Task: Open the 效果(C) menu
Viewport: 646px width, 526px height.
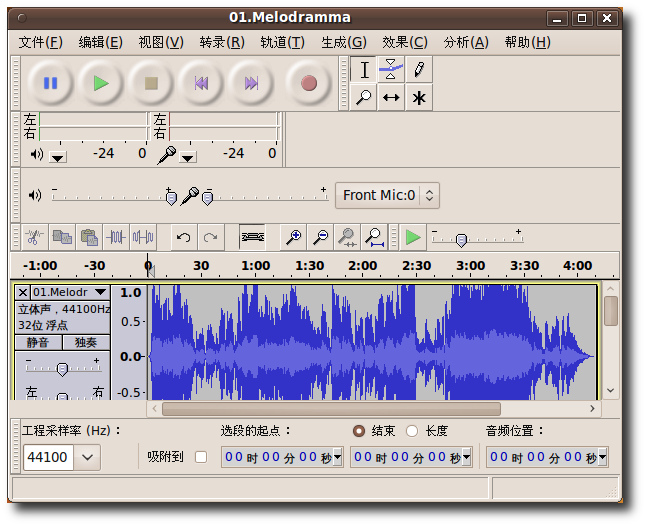Action: click(x=404, y=42)
